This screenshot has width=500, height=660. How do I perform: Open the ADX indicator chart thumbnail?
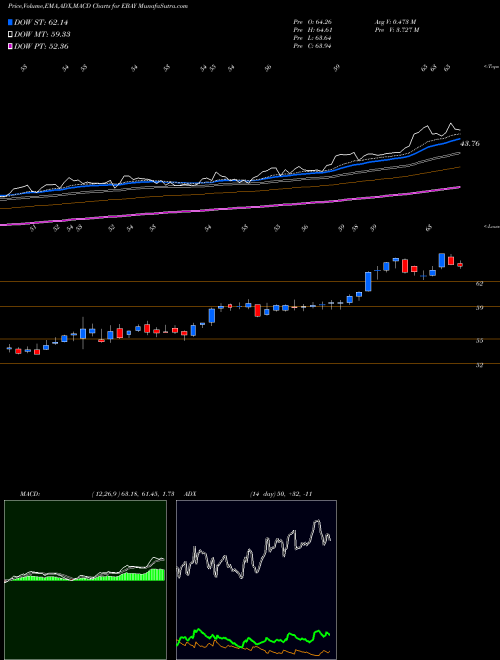point(256,580)
